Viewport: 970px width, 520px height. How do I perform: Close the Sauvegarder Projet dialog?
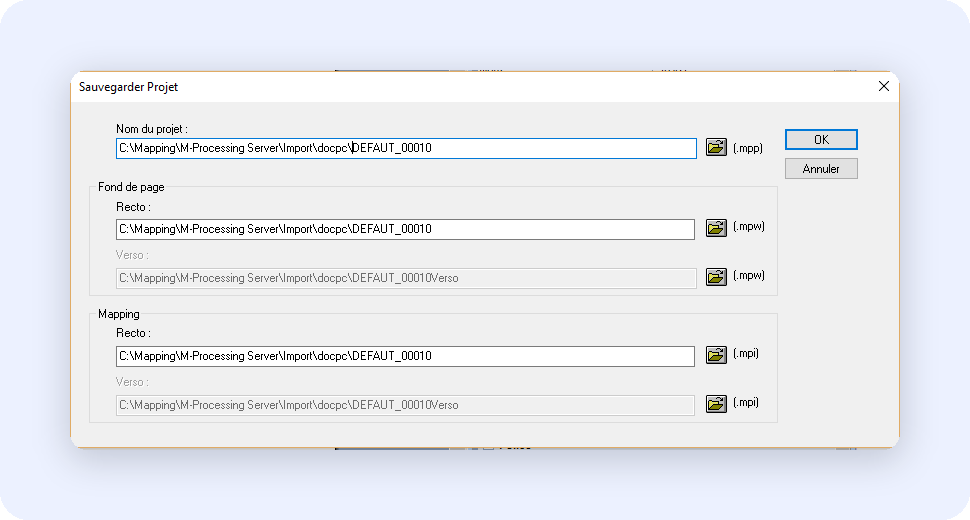(x=883, y=87)
